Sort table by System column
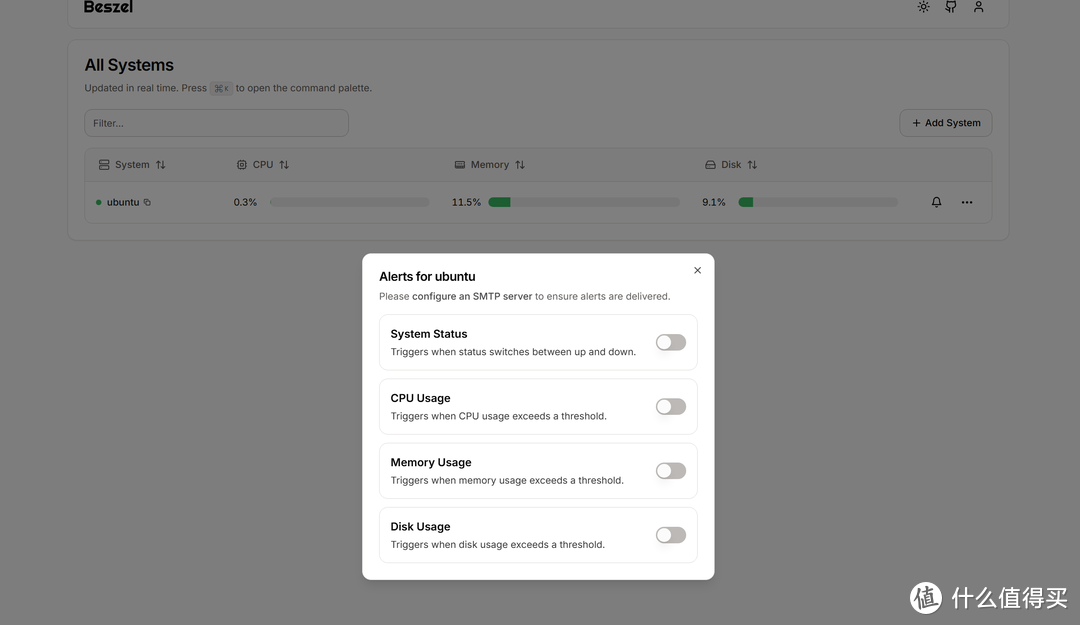Screen dimensions: 1080x625 (x=133, y=165)
